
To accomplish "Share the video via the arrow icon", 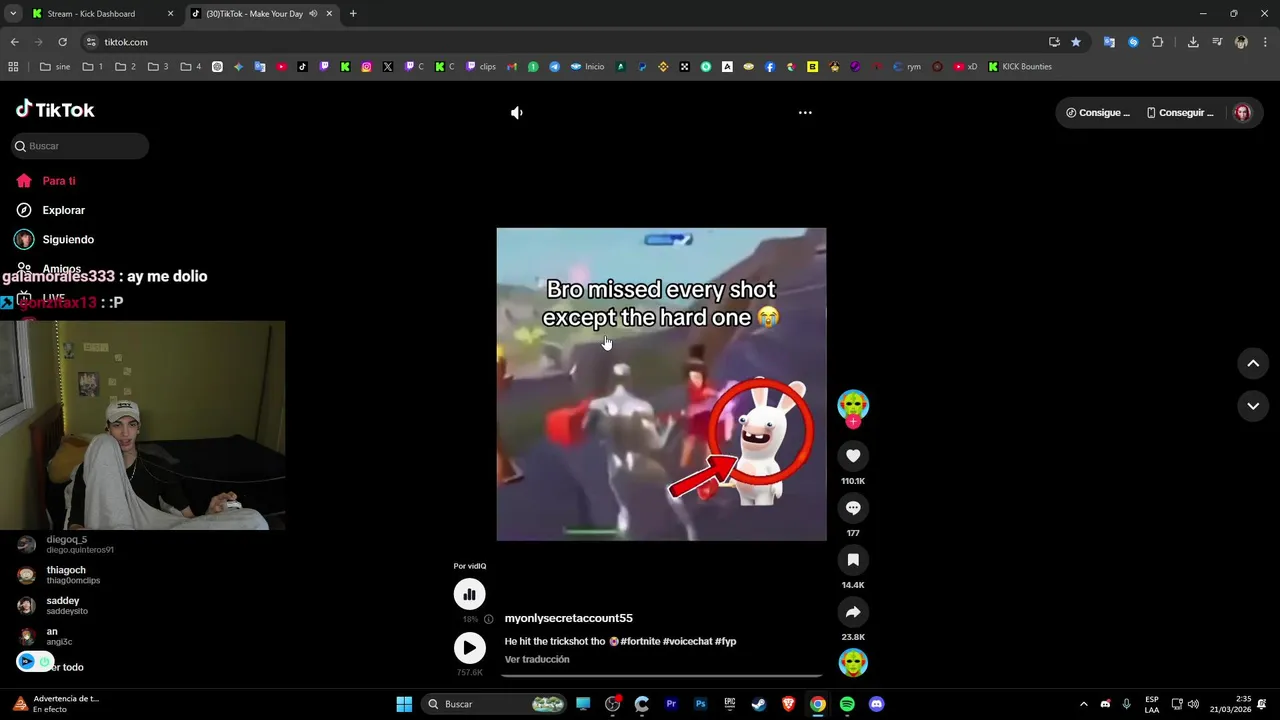I will pyautogui.click(x=853, y=612).
